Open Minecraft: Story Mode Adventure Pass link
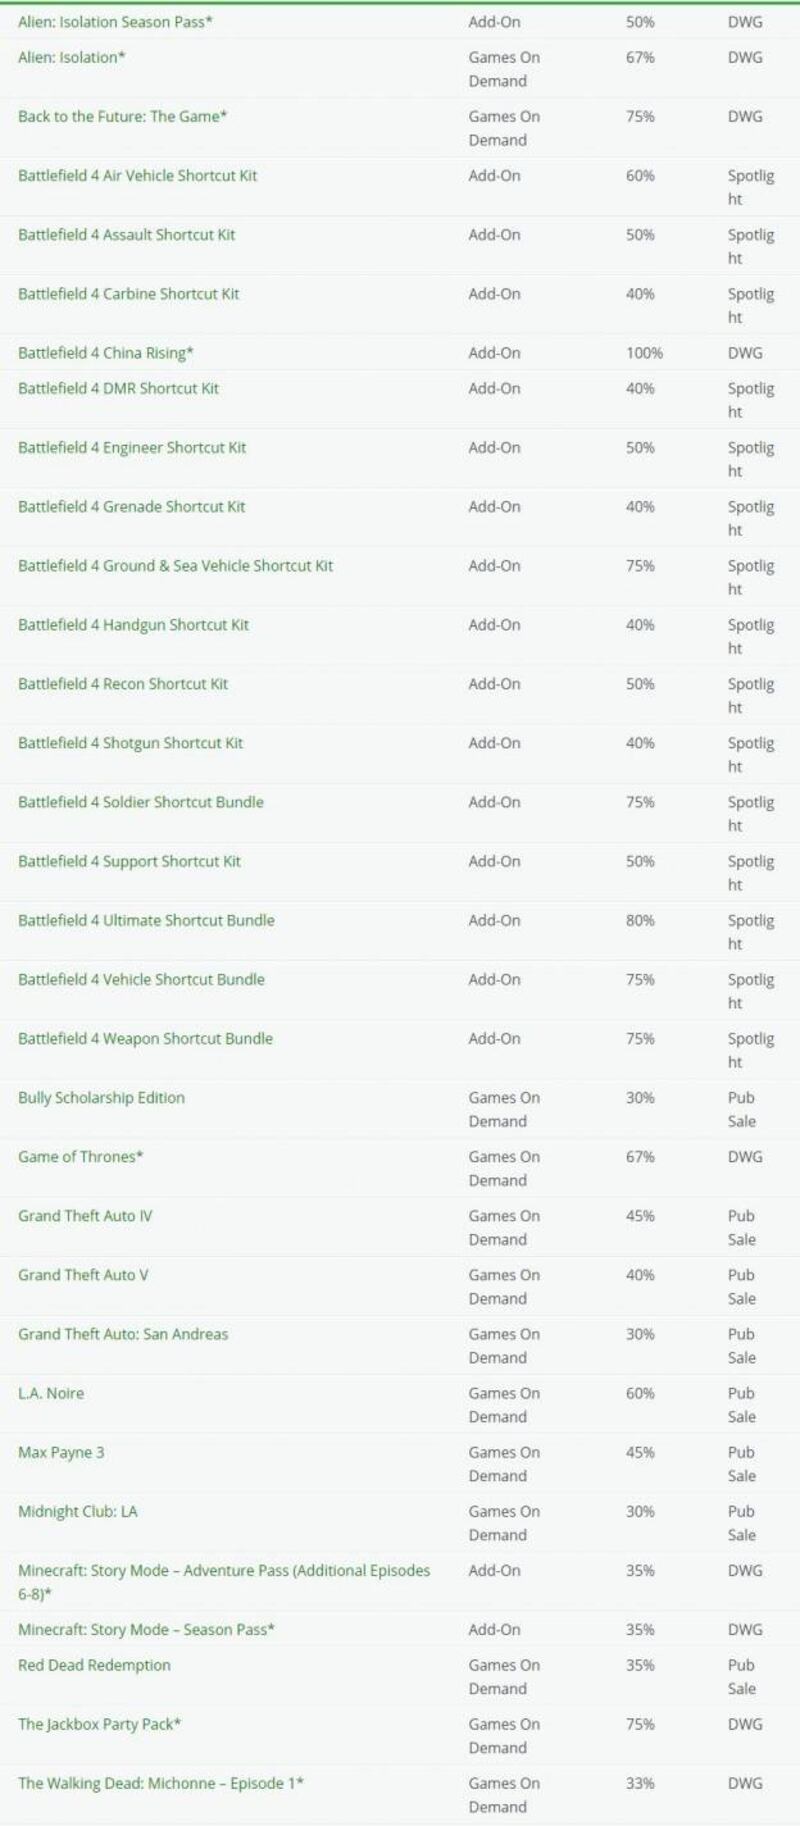800x1826 pixels. click(224, 1570)
